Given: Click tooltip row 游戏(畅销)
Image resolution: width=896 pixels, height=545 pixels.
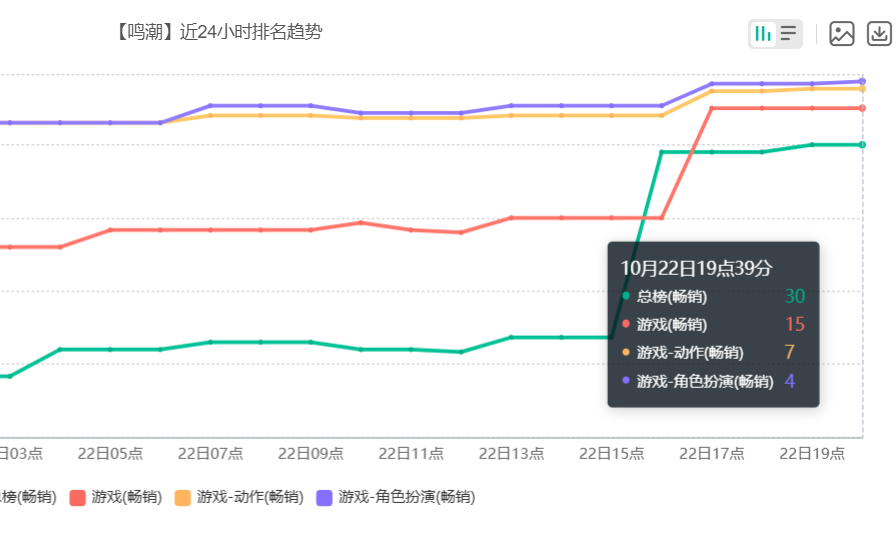Looking at the screenshot, I should point(713,324).
